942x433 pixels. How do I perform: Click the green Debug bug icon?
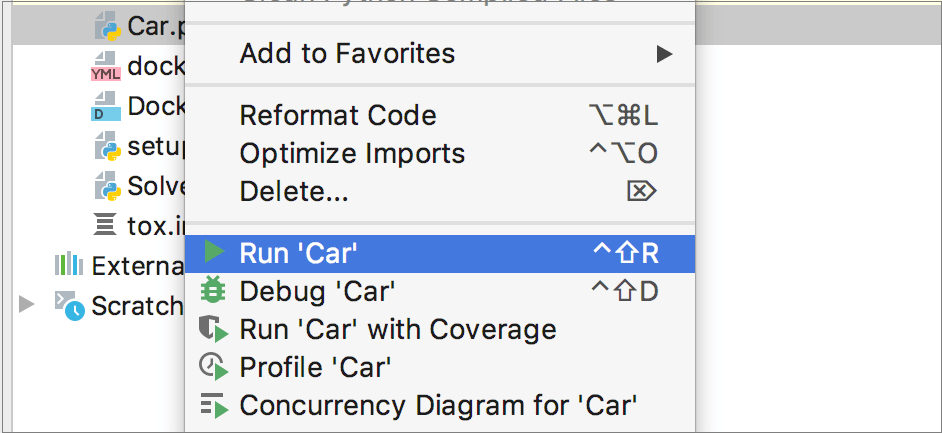tap(213, 290)
